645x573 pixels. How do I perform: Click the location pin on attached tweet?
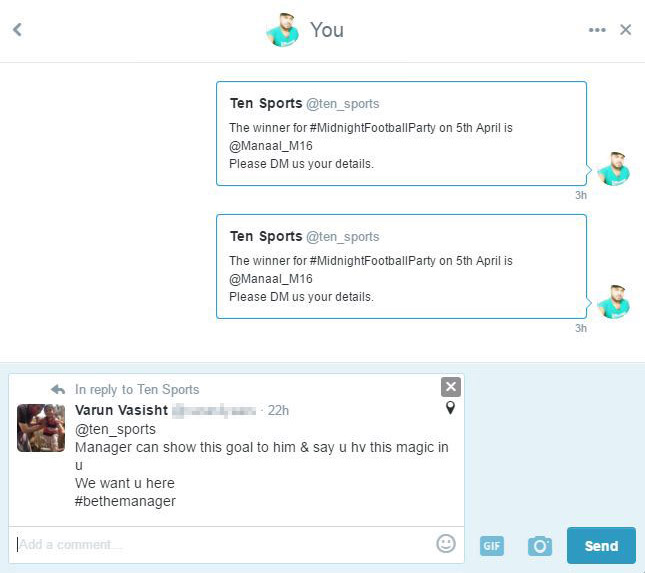[x=450, y=408]
